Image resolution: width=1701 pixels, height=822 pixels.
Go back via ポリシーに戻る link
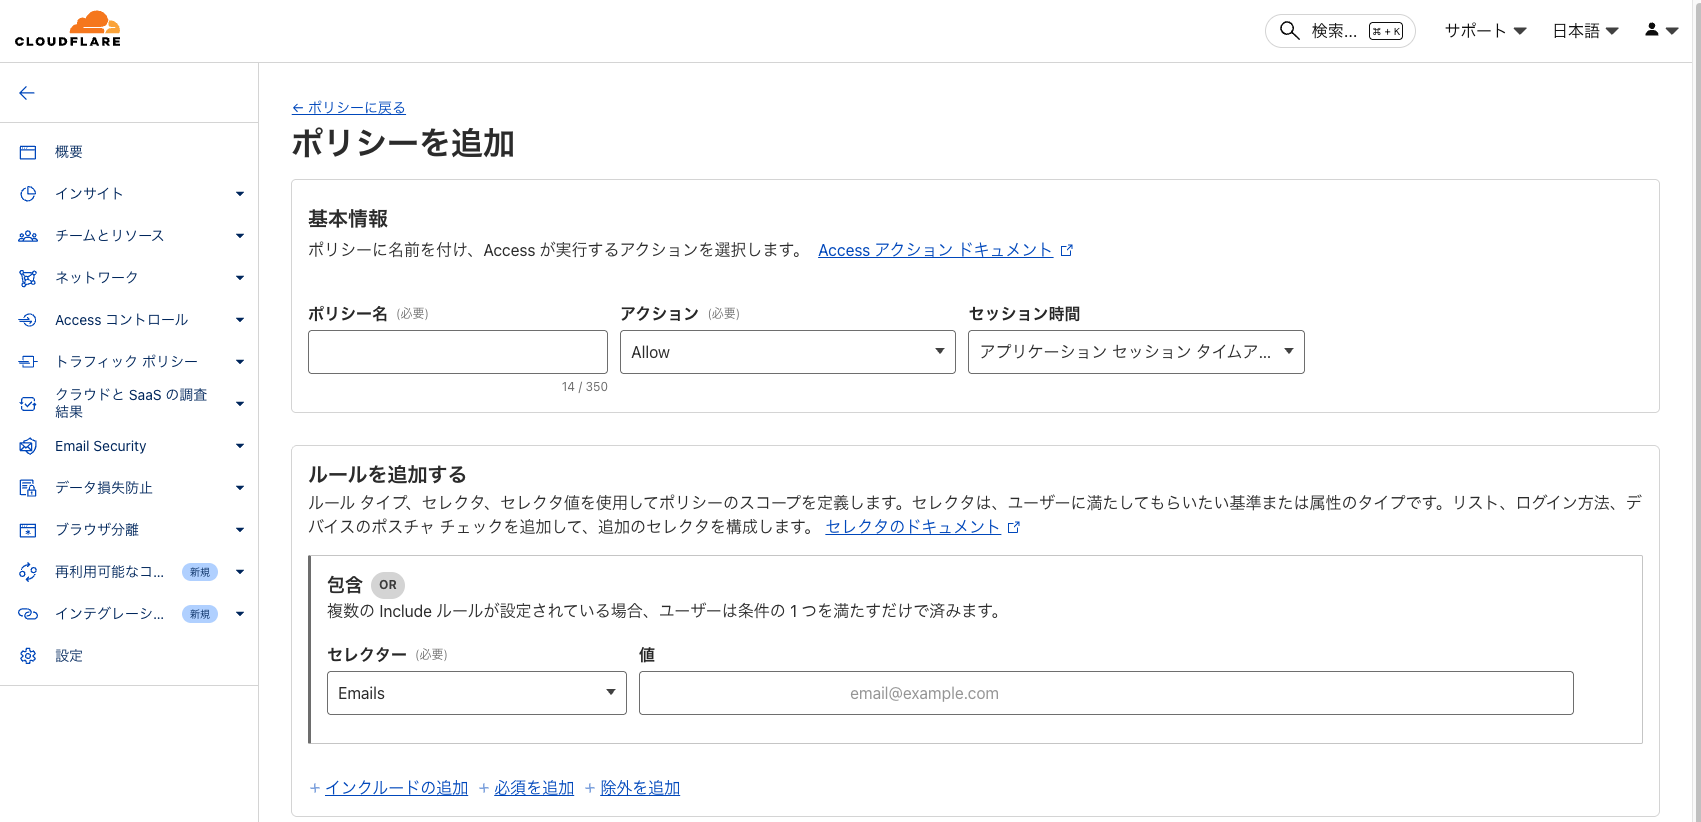349,108
